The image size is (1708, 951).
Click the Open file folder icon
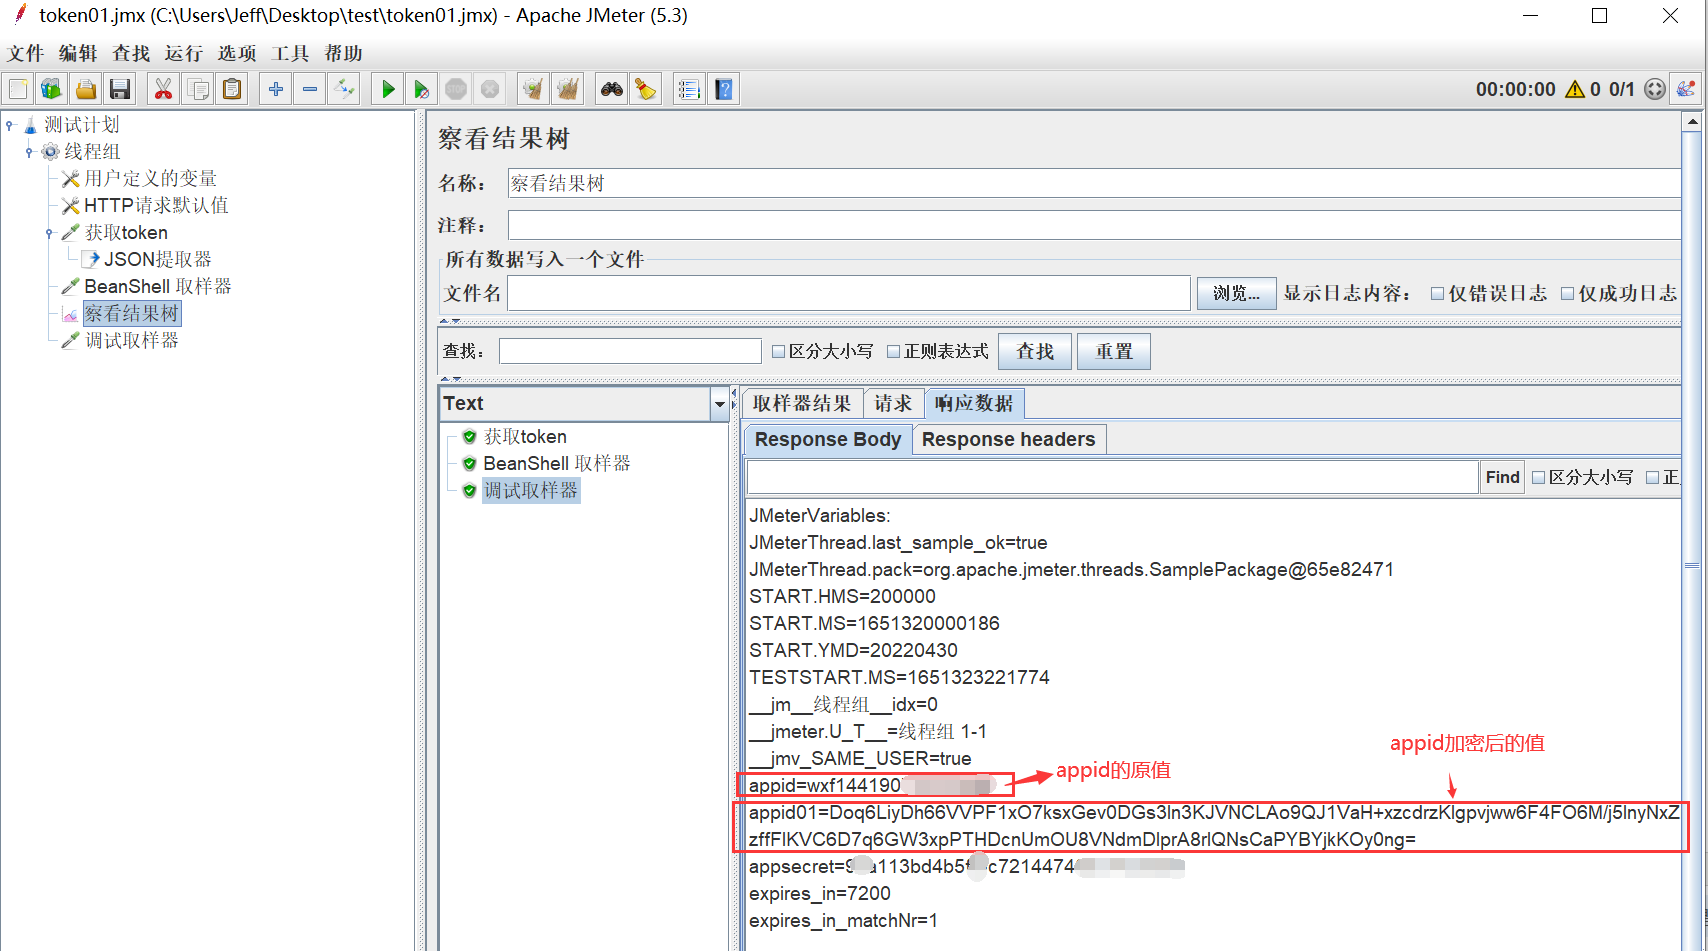86,90
